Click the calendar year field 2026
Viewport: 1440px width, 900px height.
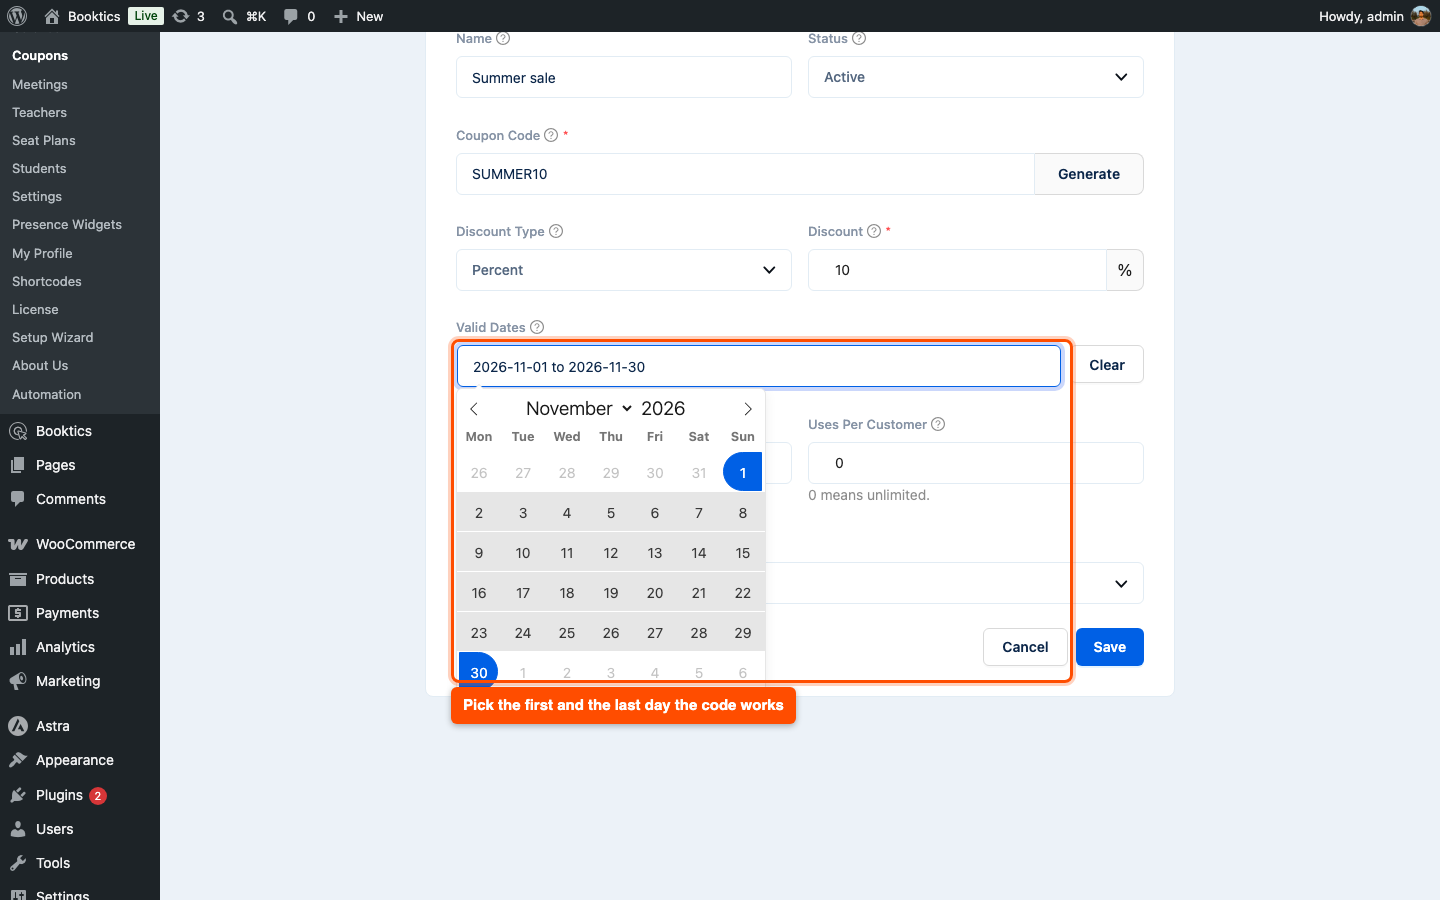[663, 408]
